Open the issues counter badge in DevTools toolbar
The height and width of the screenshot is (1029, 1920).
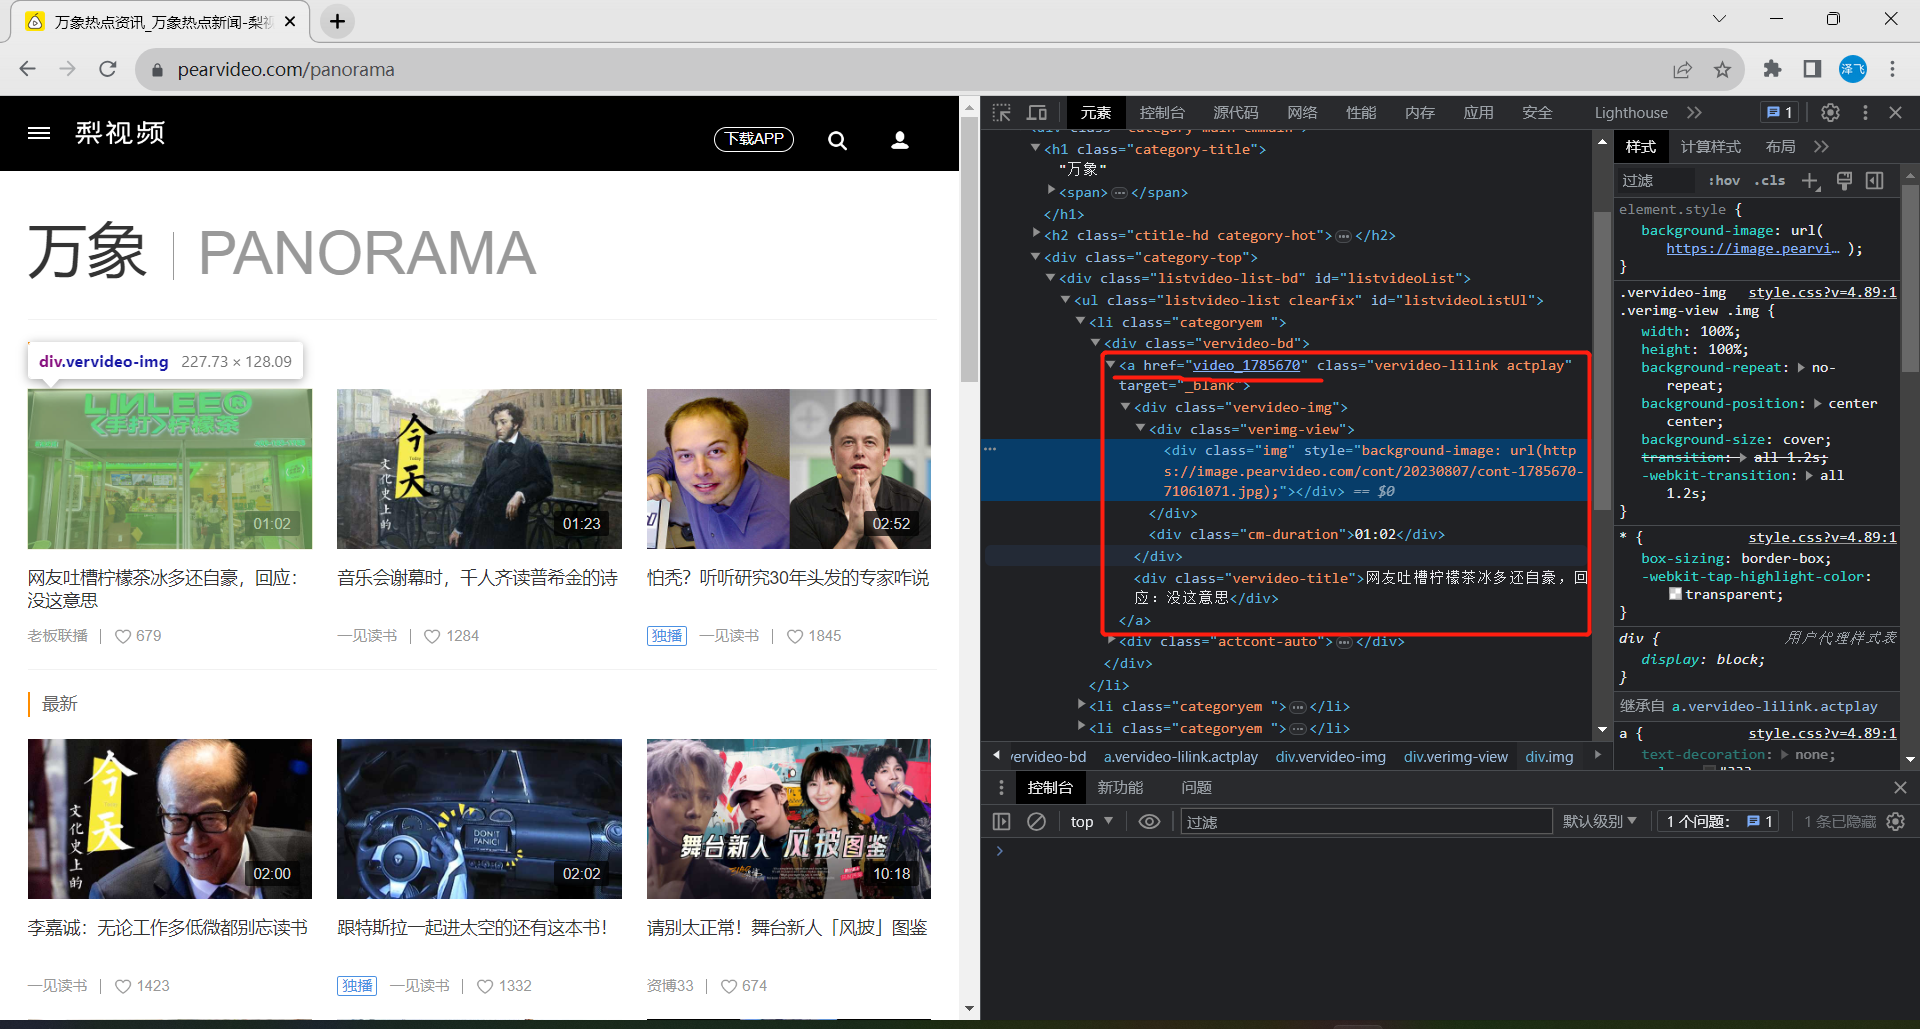[x=1780, y=113]
